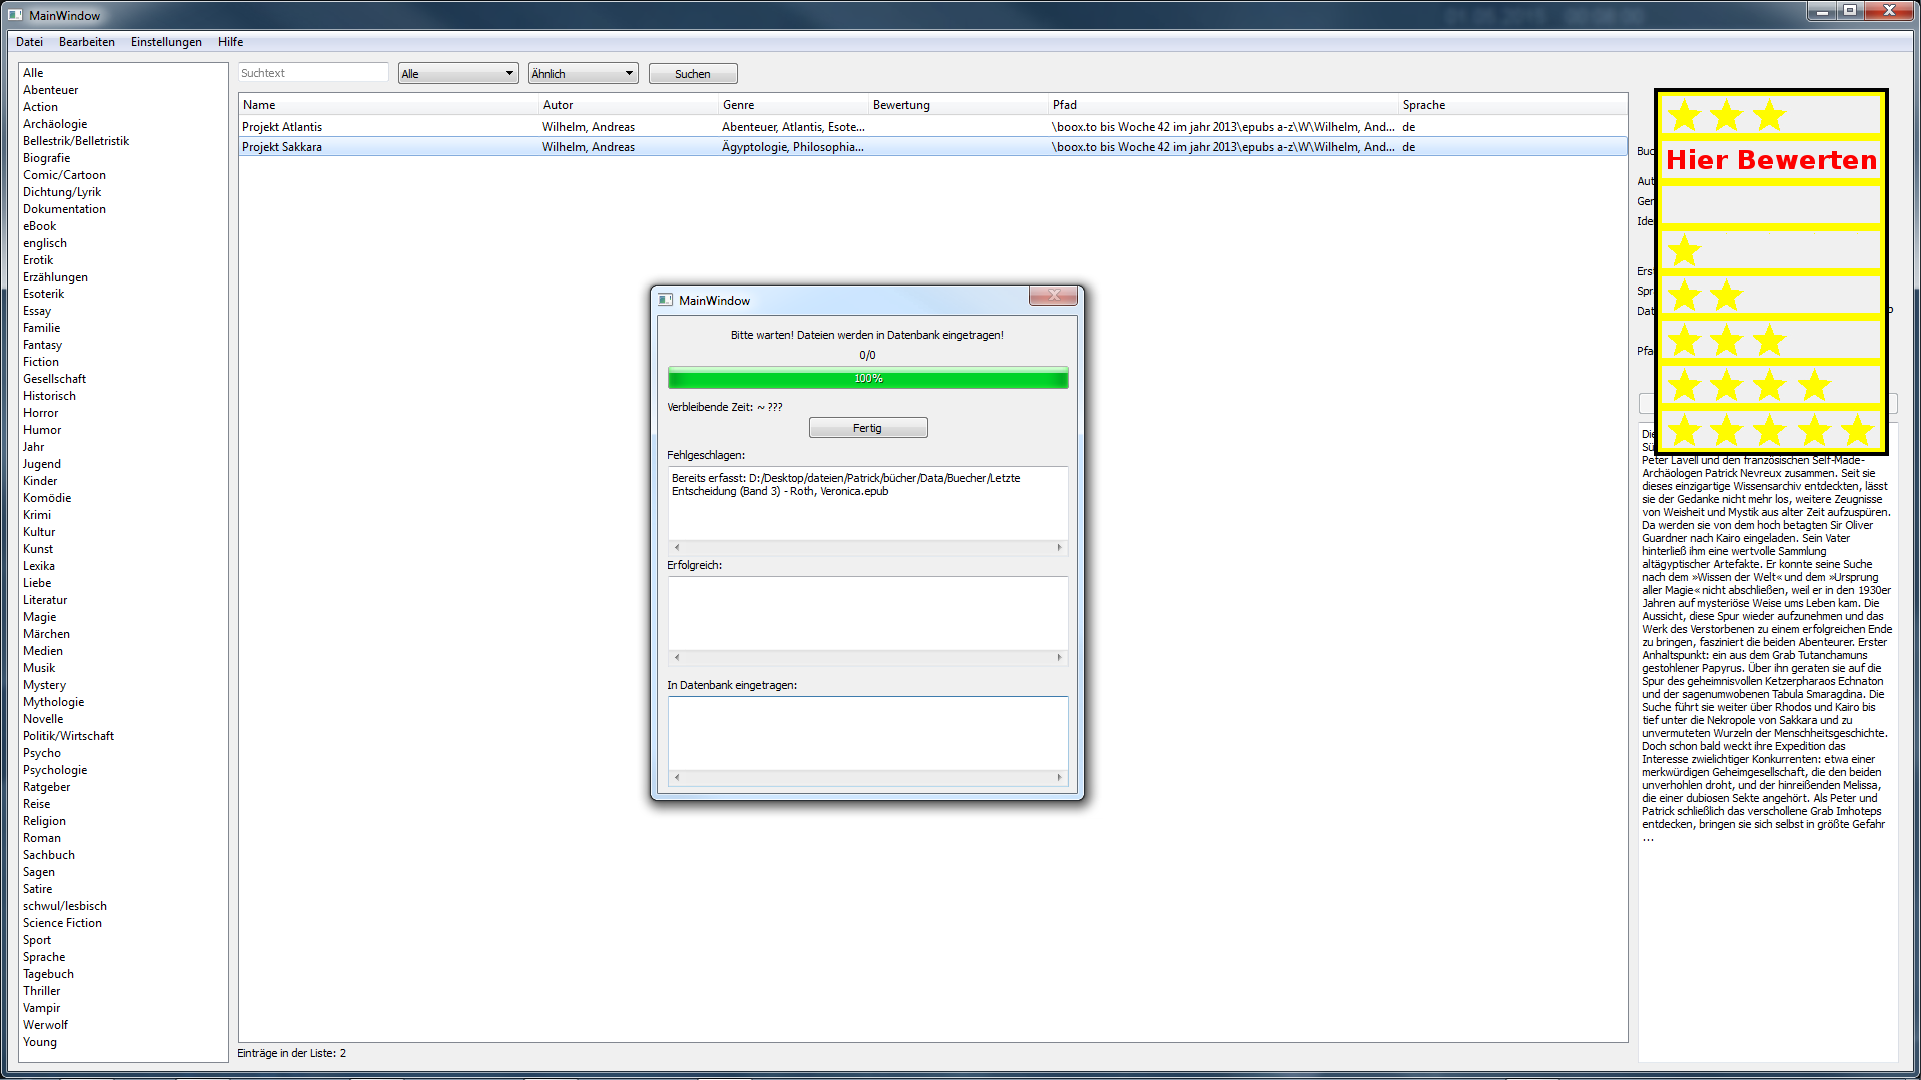
Task: Click the Suchen button
Action: (x=692, y=74)
